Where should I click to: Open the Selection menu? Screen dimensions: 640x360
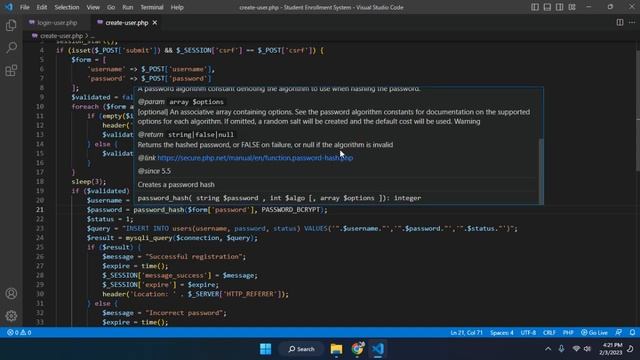point(67,7)
